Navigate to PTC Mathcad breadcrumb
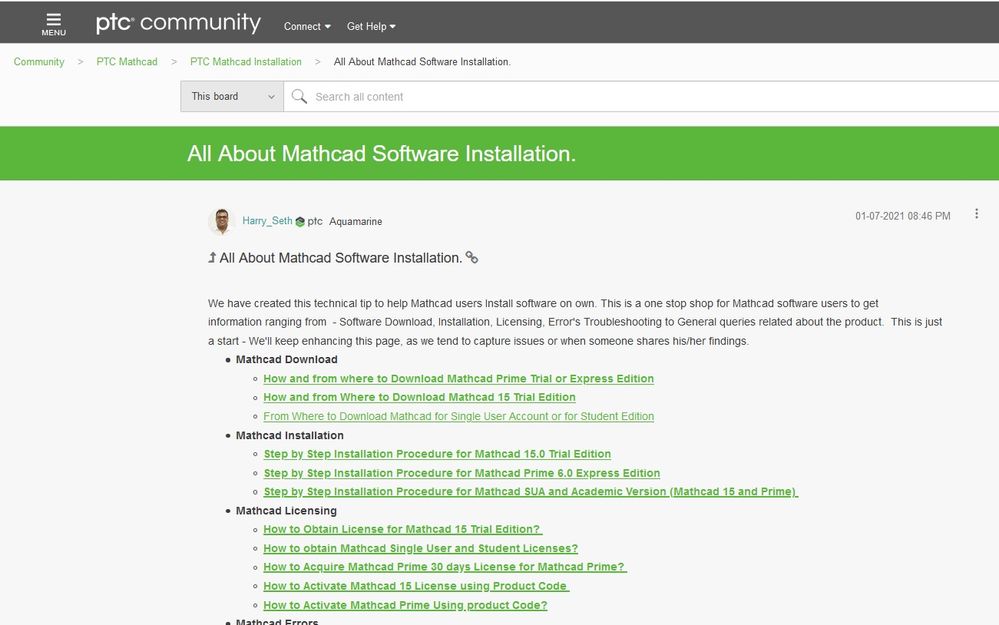Viewport: 999px width, 625px height. click(127, 62)
